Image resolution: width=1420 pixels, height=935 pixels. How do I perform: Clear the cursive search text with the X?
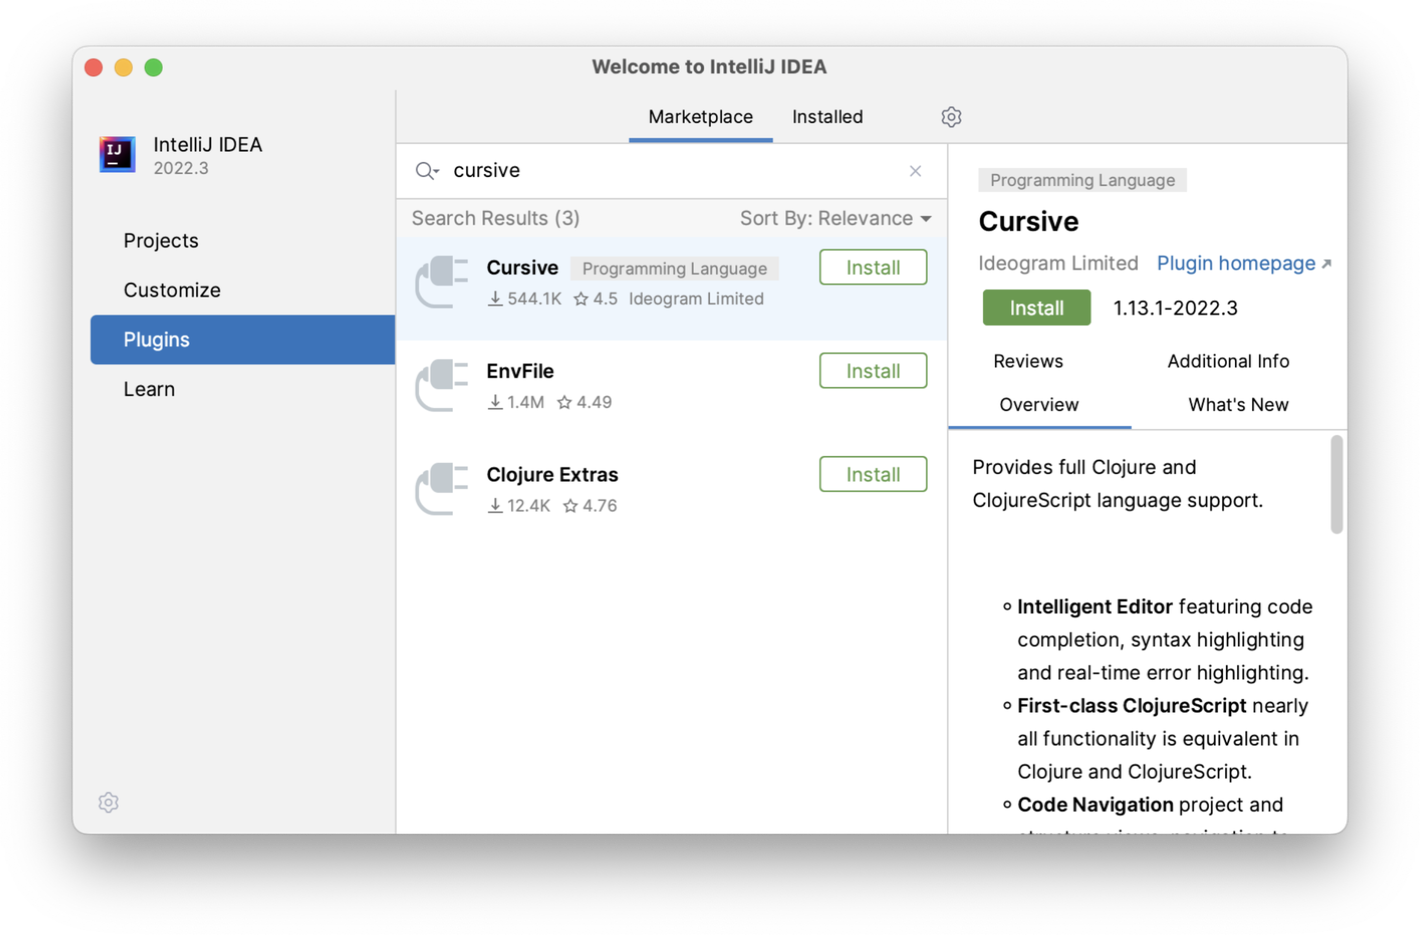tap(915, 171)
